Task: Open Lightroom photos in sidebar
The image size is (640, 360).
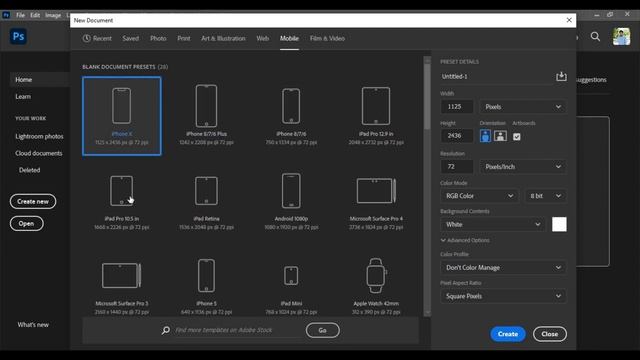Action: click(39, 136)
